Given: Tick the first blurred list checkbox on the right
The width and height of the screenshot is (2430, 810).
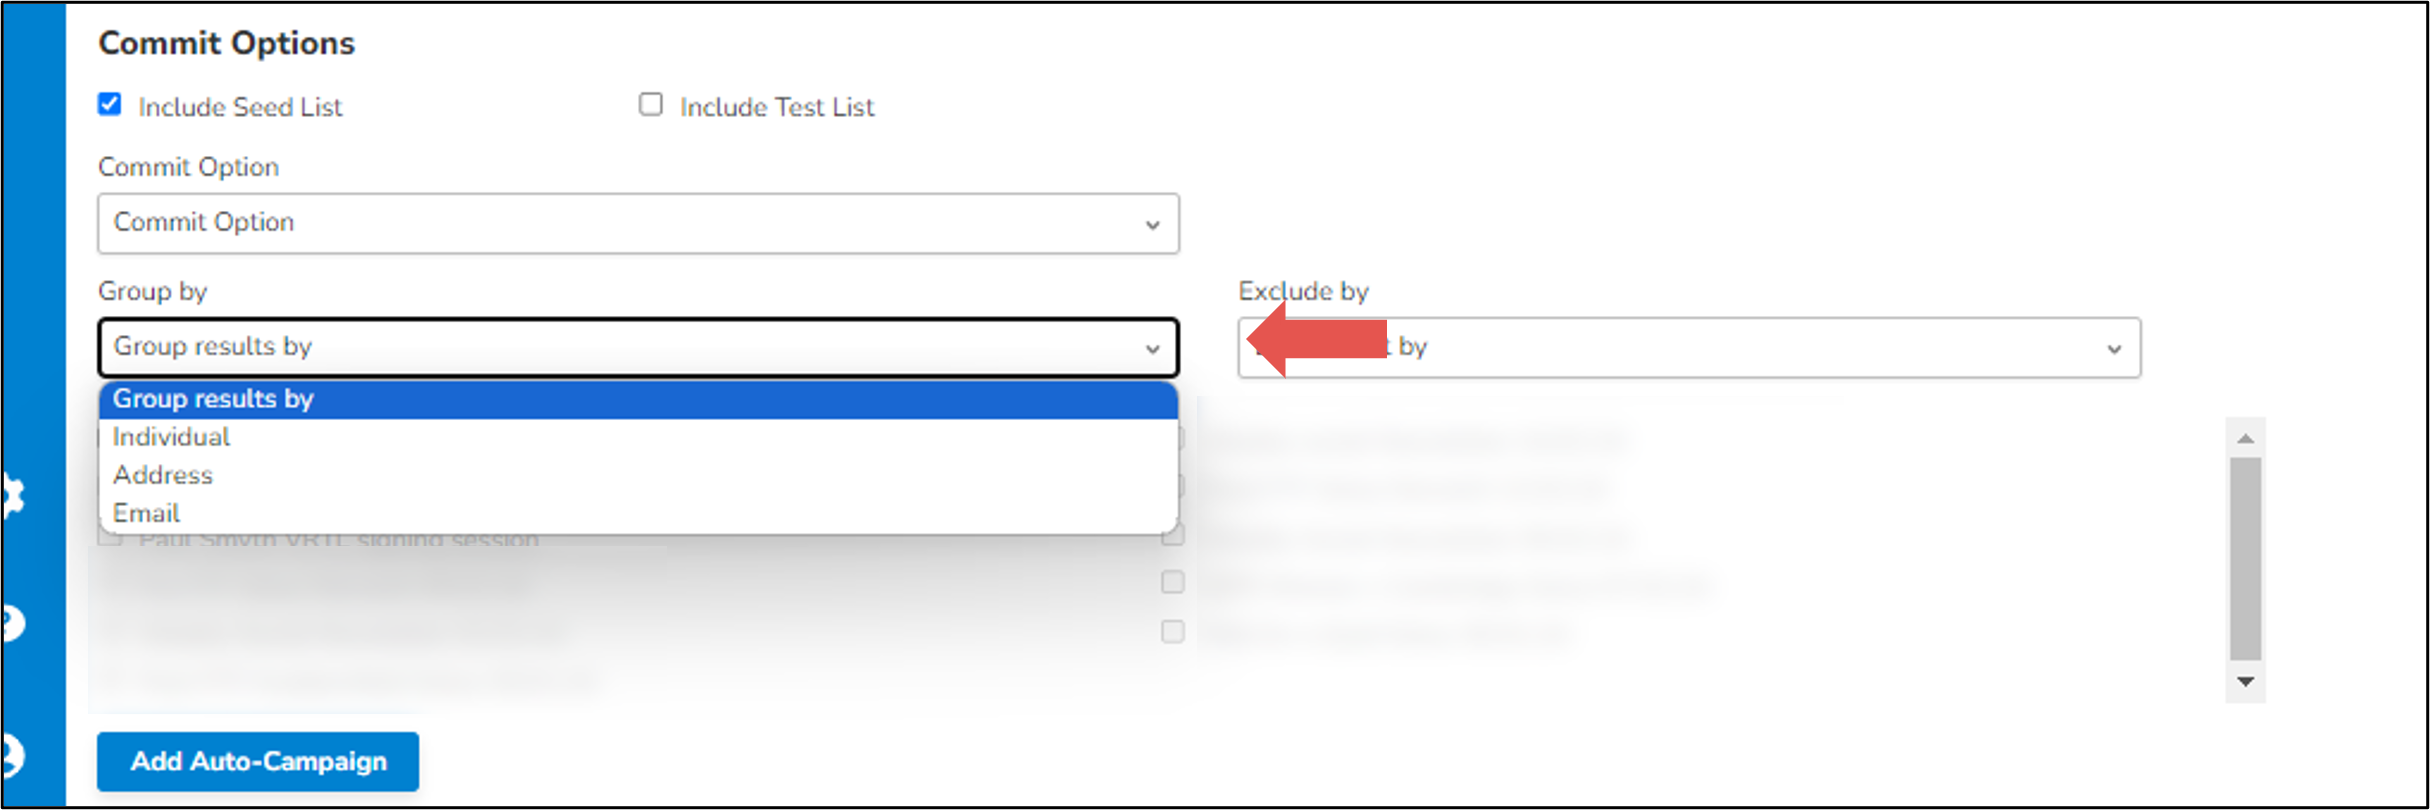Looking at the screenshot, I should 1173,438.
